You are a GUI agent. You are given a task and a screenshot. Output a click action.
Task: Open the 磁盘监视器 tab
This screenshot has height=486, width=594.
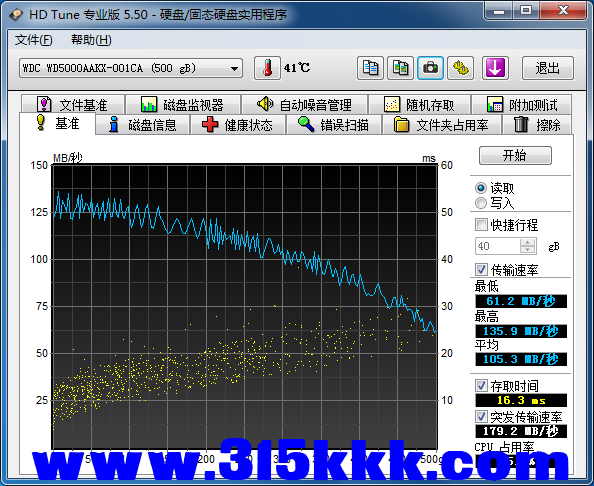[183, 105]
